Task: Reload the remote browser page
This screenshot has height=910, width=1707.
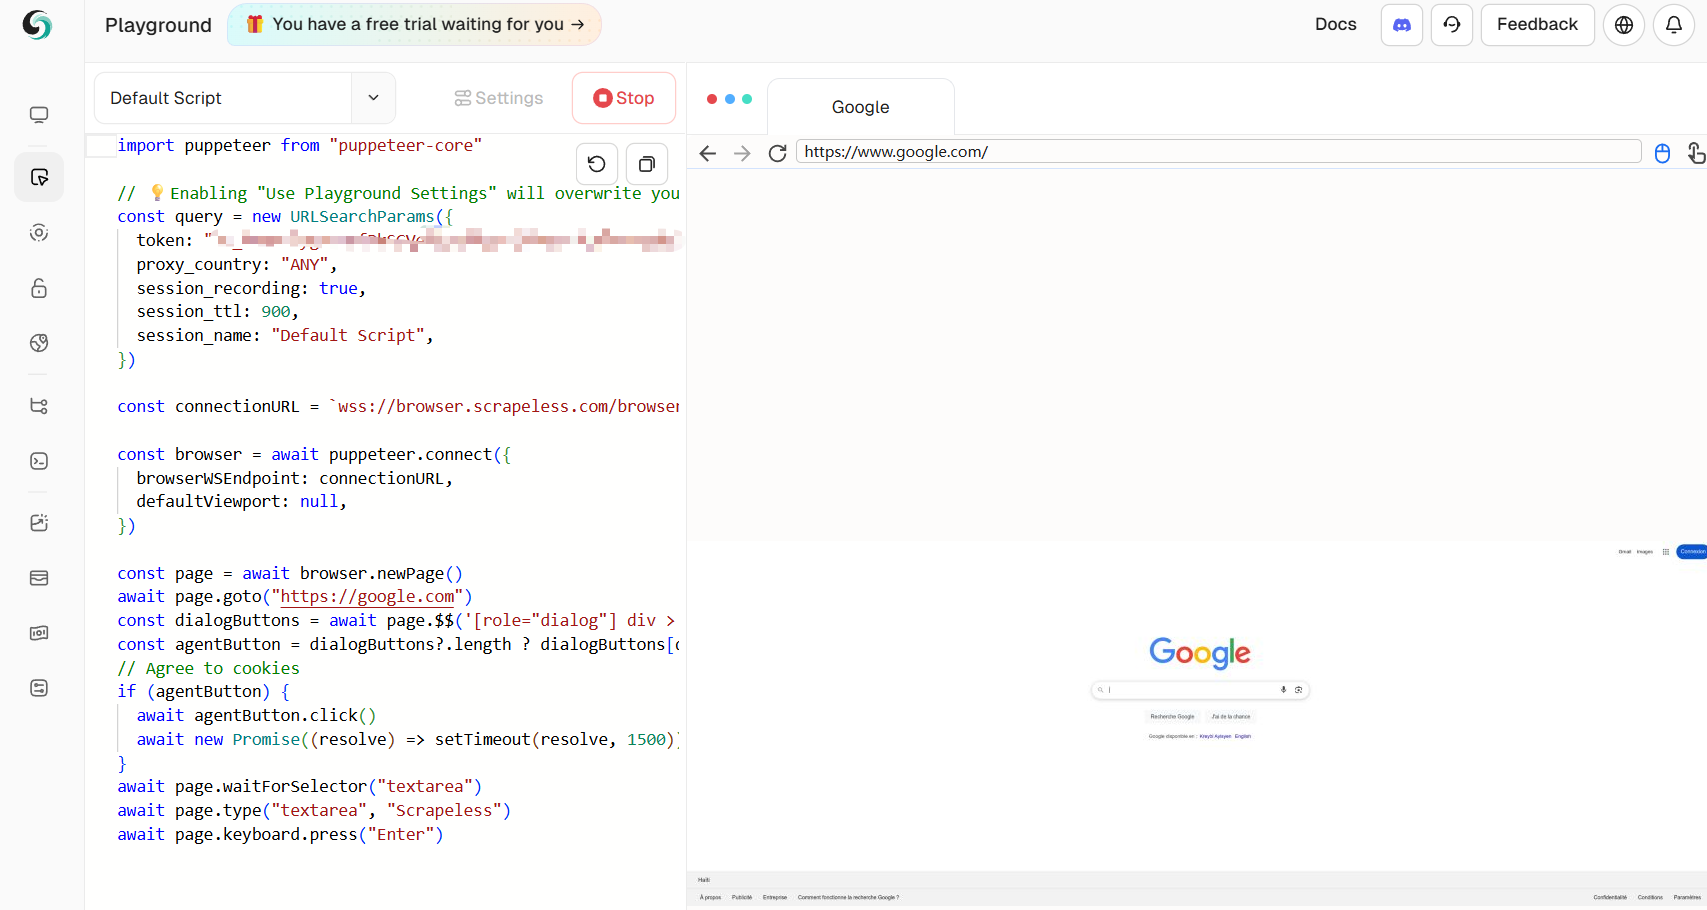Action: click(777, 153)
